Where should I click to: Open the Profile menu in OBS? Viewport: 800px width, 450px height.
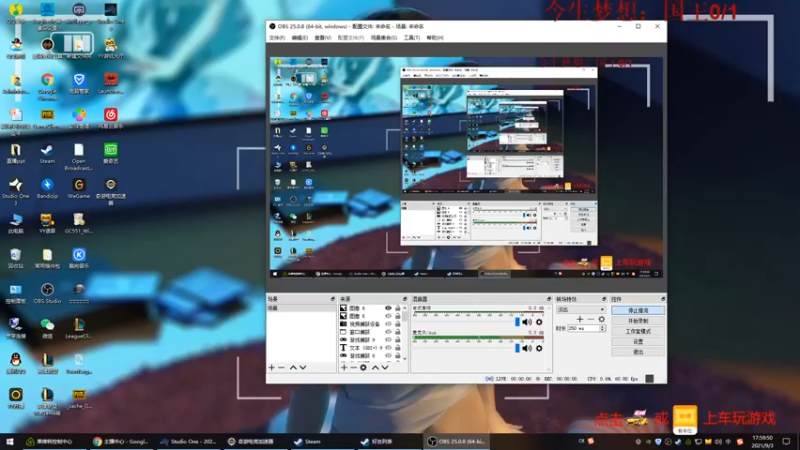coord(351,38)
